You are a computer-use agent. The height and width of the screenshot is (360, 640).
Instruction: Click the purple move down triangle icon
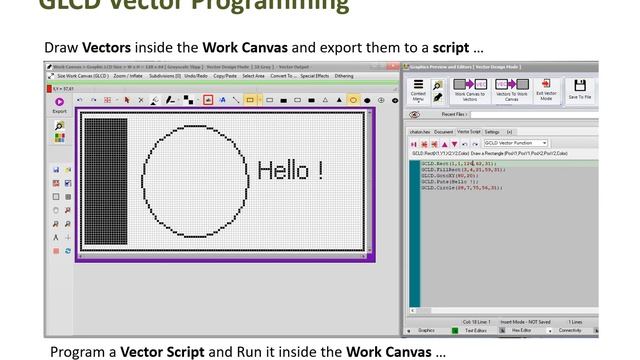point(454,144)
